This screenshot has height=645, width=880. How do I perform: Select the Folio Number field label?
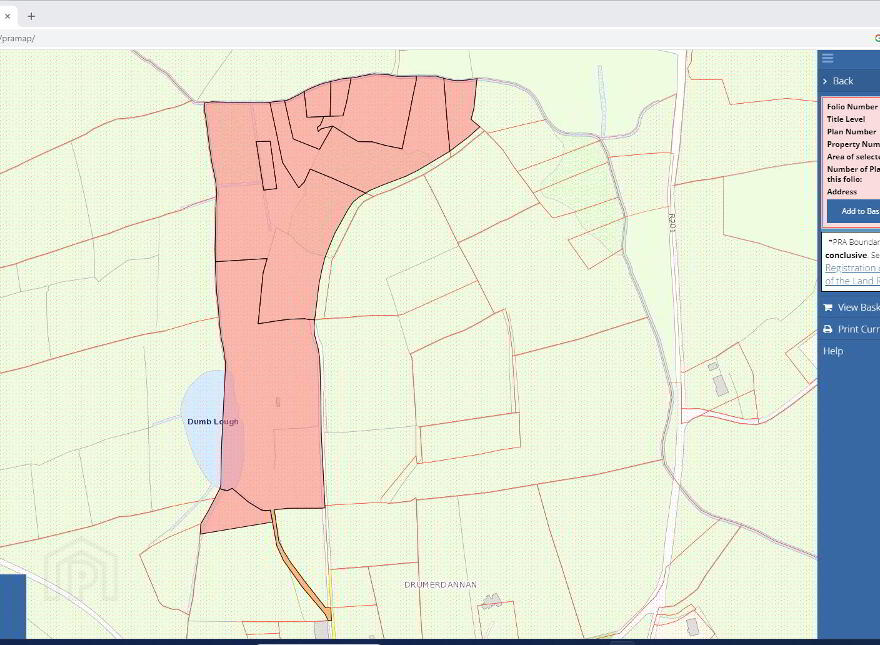852,107
